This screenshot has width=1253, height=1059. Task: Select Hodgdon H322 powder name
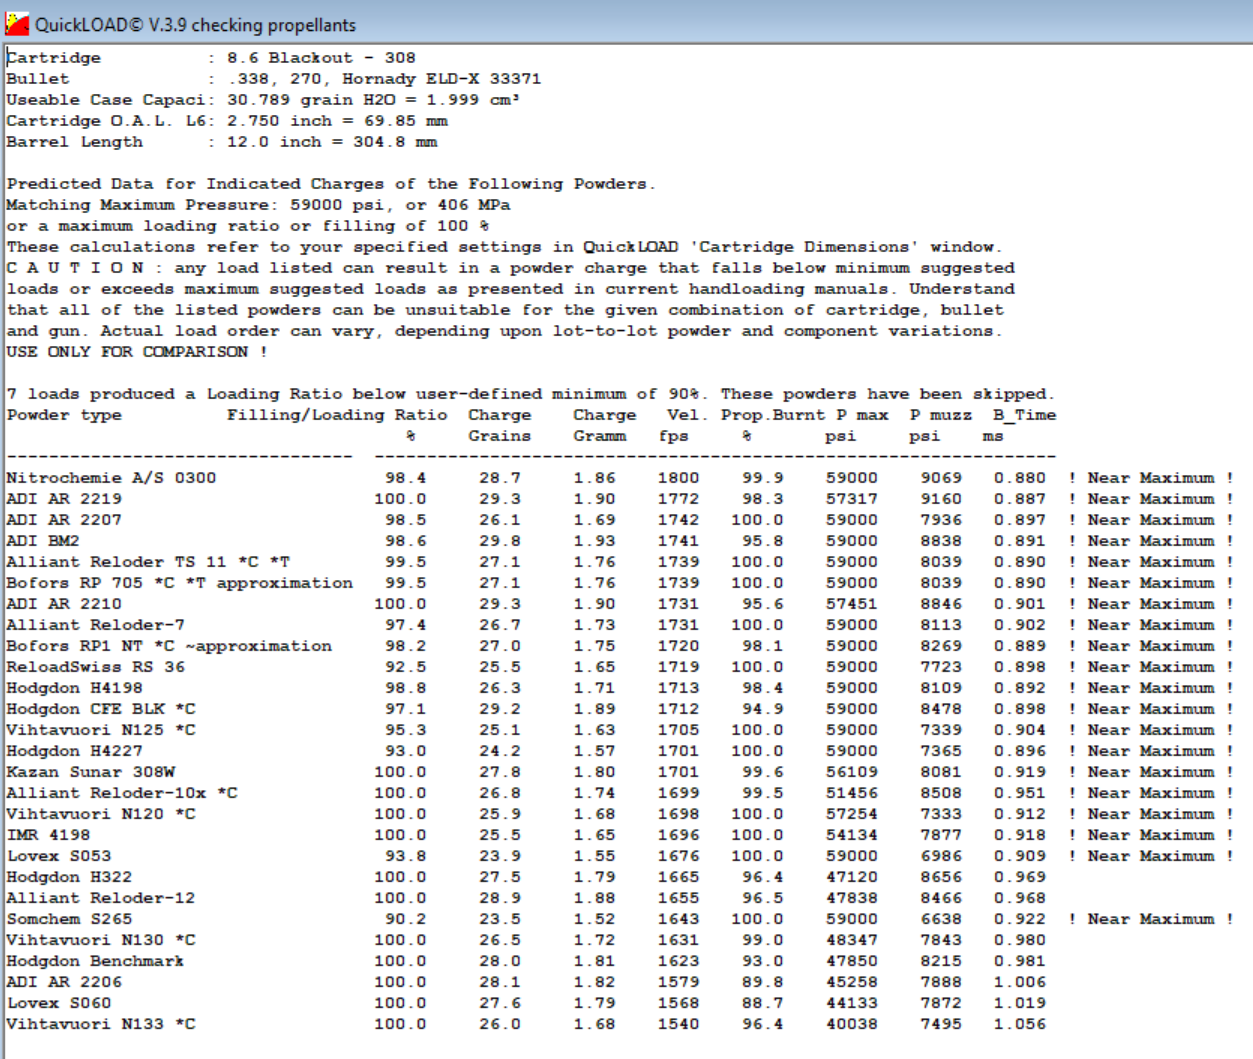[x=69, y=877]
